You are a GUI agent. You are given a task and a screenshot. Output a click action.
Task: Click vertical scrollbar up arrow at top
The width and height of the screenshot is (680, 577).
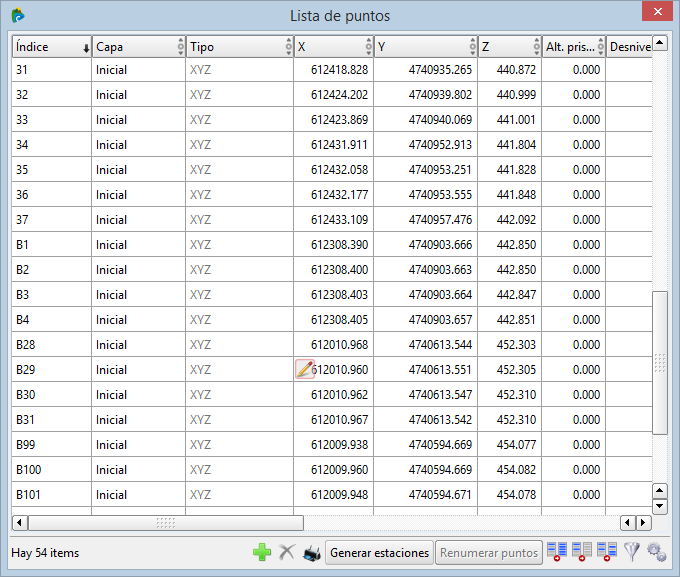tap(660, 43)
